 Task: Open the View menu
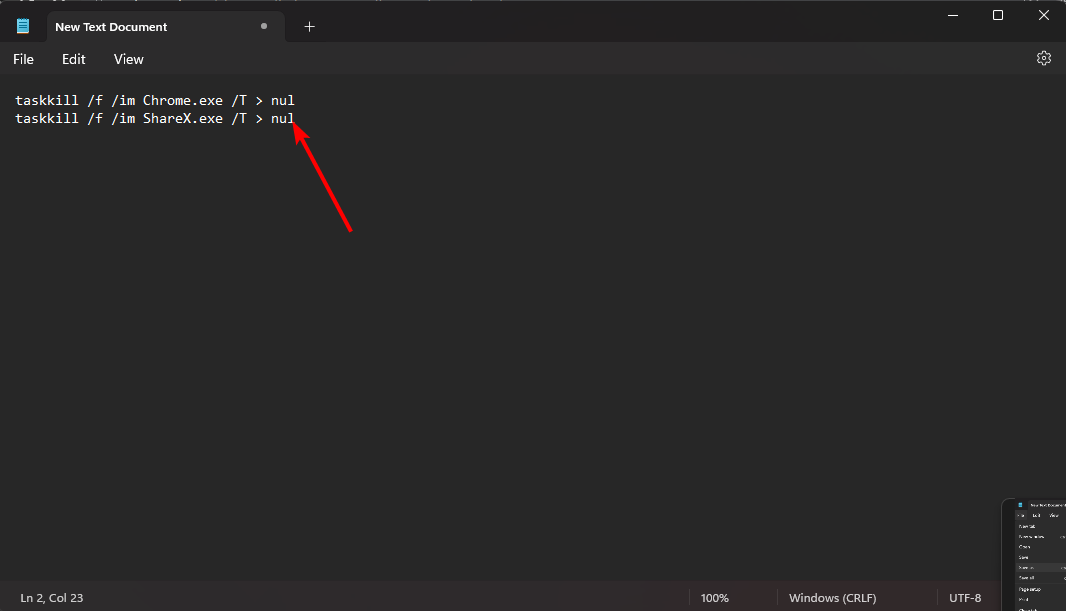tap(128, 59)
